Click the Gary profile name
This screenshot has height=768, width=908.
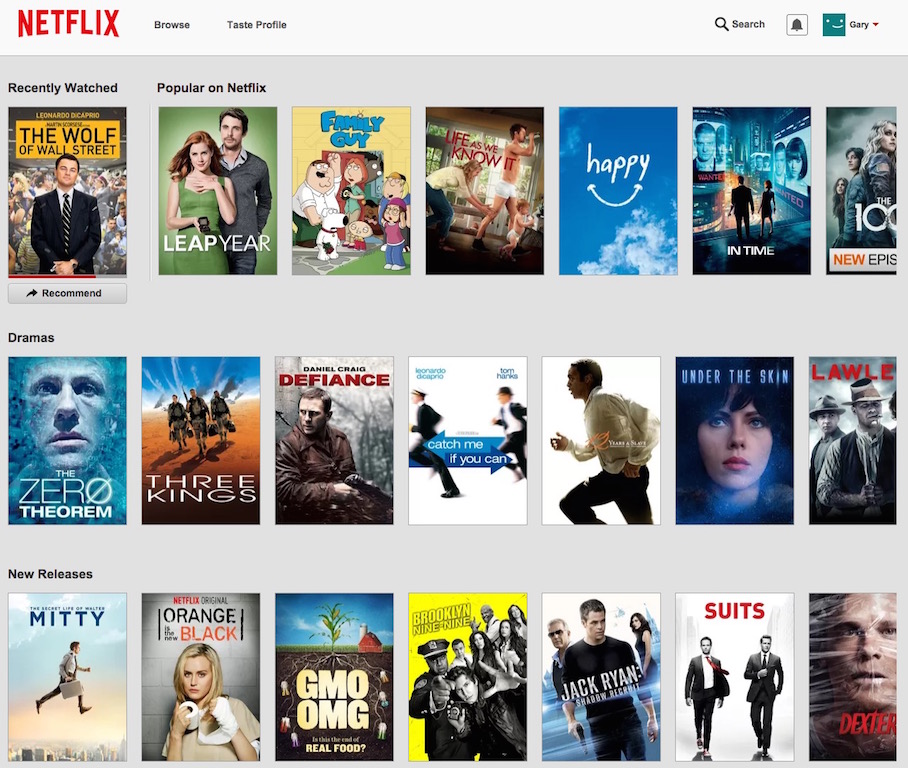859,24
